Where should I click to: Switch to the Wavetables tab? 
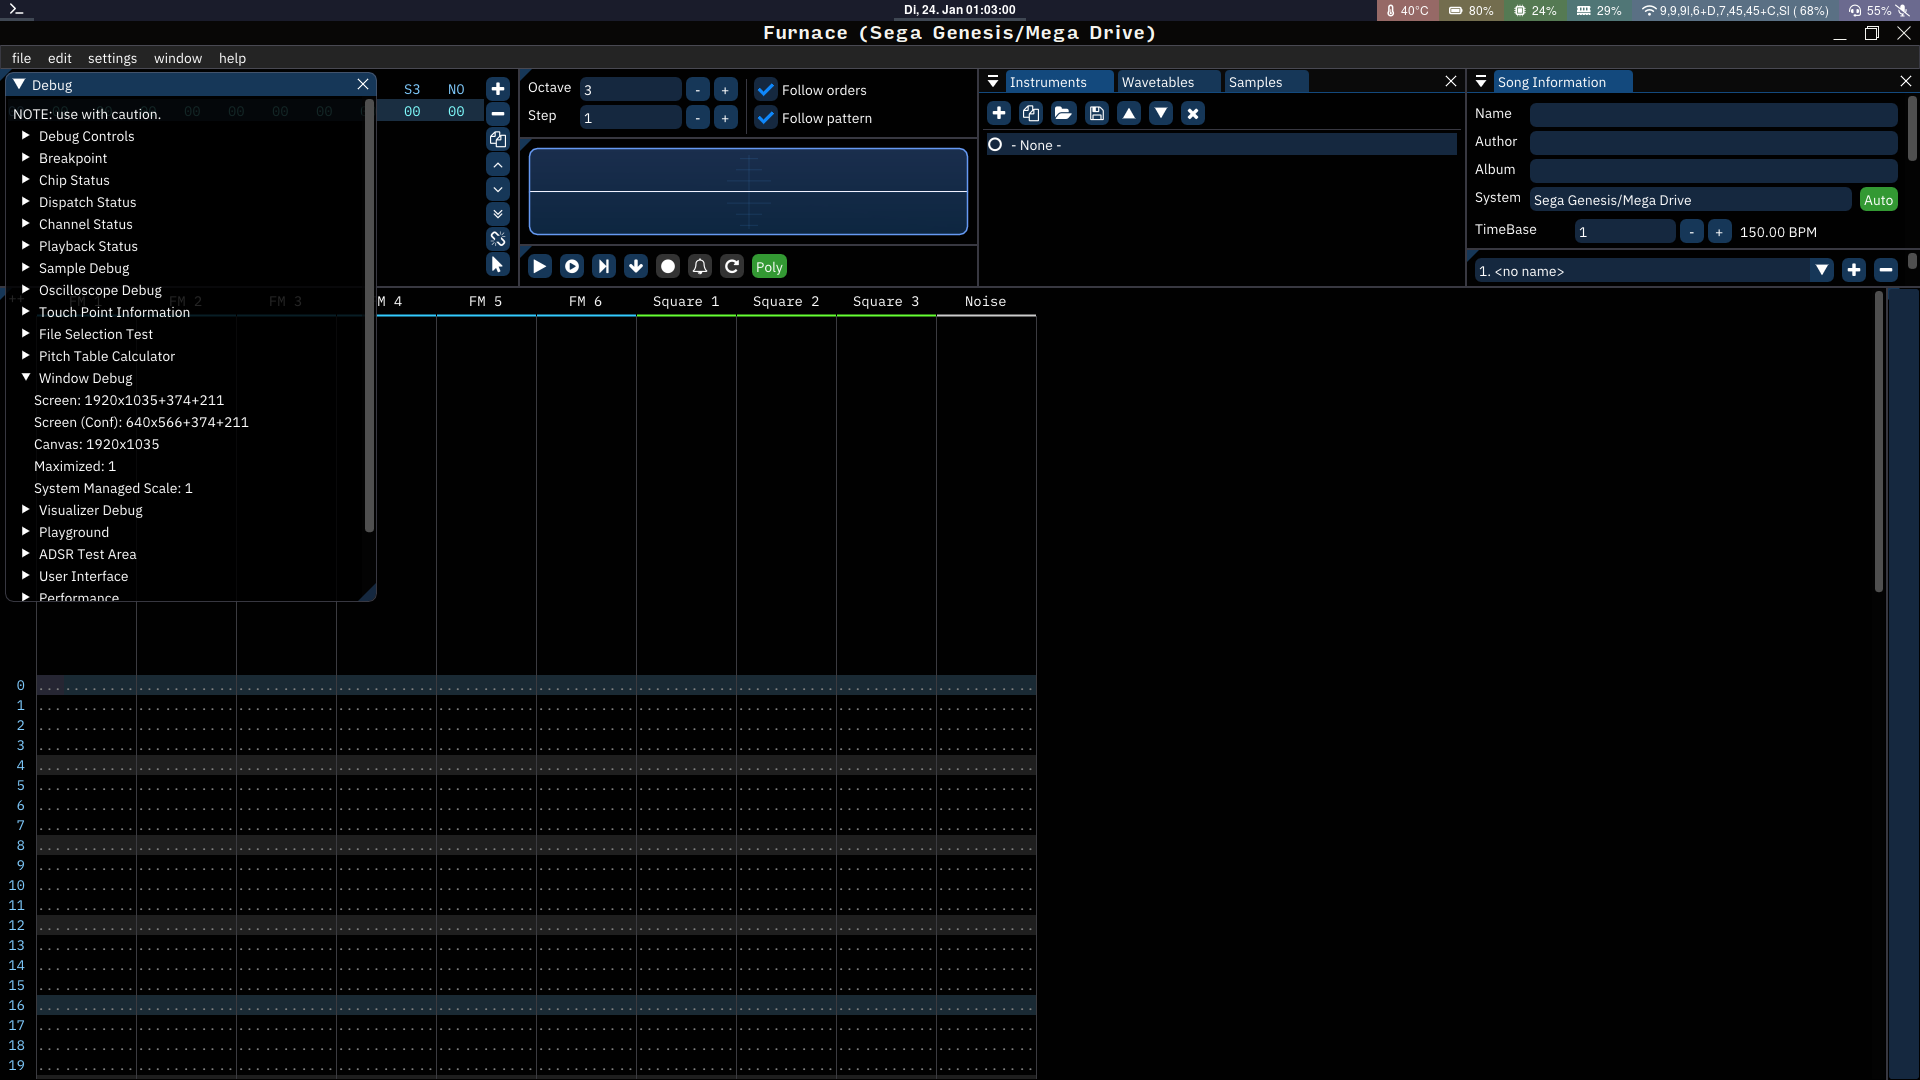click(x=1158, y=82)
